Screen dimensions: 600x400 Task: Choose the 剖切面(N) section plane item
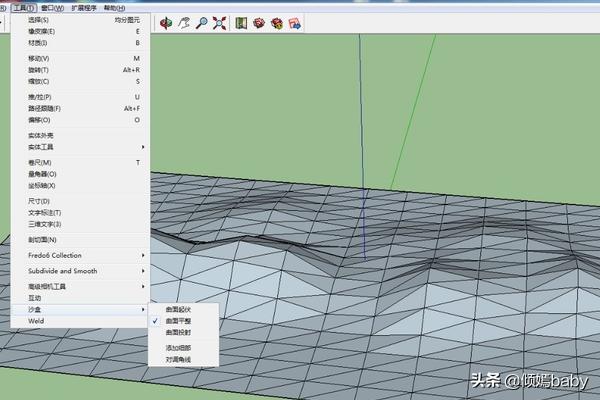pyautogui.click(x=80, y=240)
